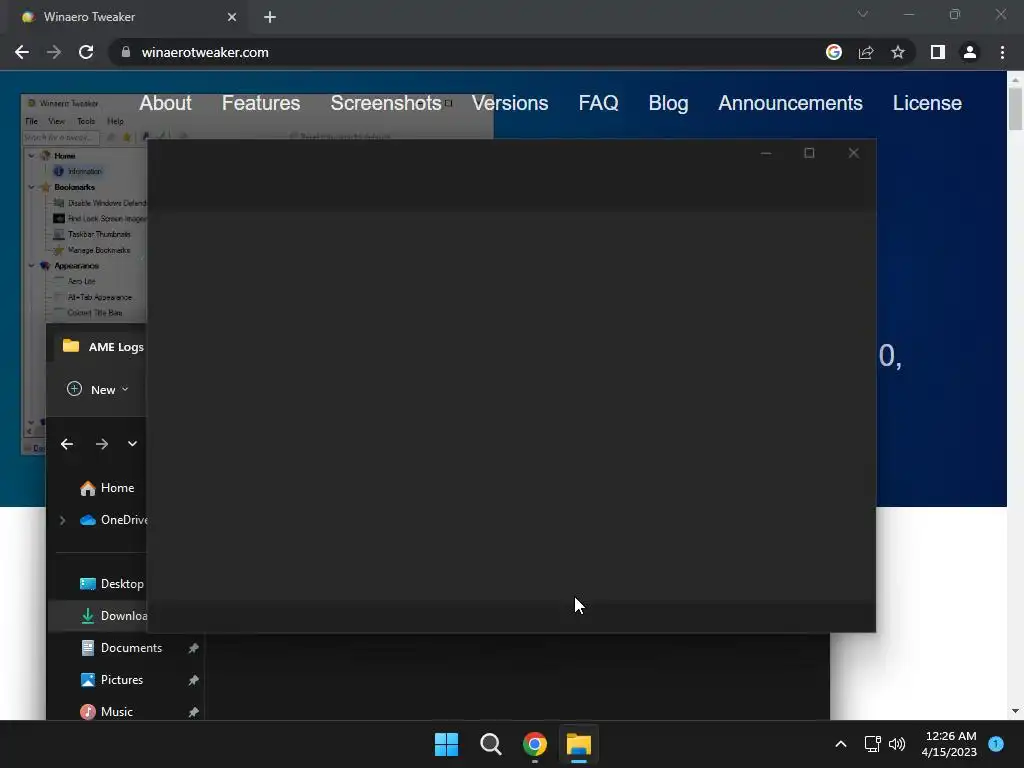Open network status in system tray
Viewport: 1024px width, 768px height.
872,744
